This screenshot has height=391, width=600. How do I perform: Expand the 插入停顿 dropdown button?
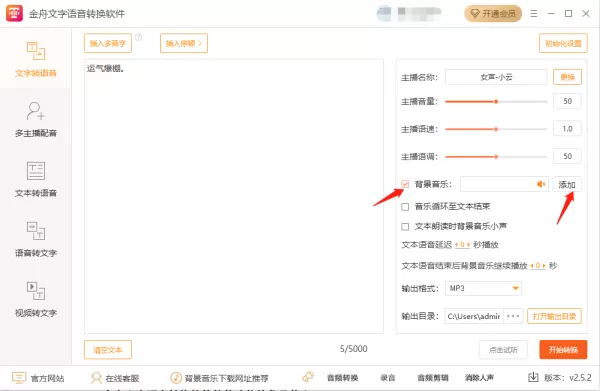(x=184, y=43)
